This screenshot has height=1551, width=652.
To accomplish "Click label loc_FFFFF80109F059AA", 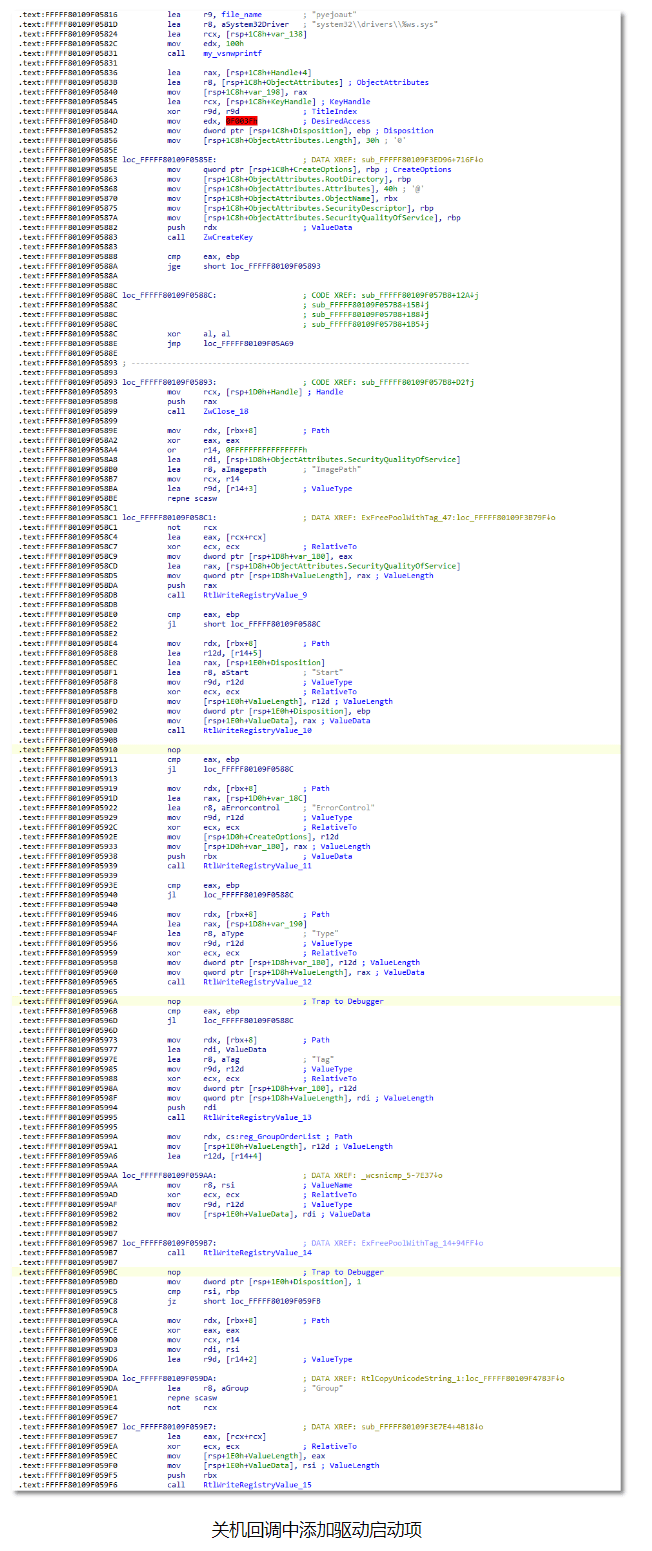I will tap(168, 1175).
